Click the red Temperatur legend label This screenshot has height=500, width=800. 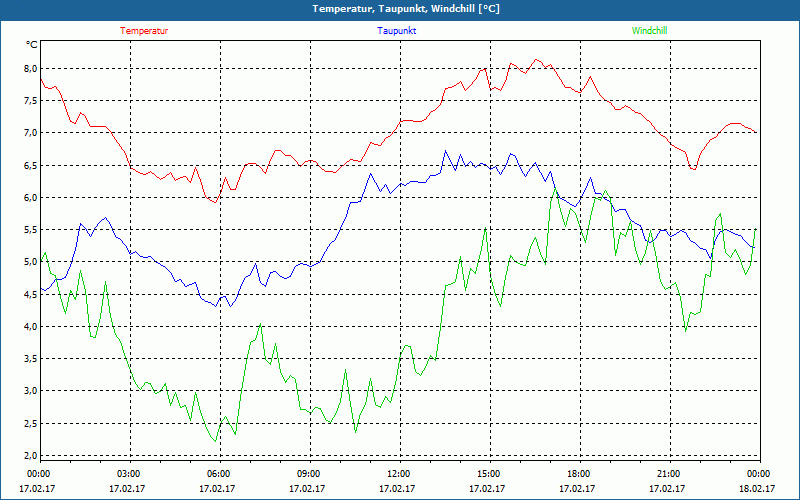pos(144,31)
